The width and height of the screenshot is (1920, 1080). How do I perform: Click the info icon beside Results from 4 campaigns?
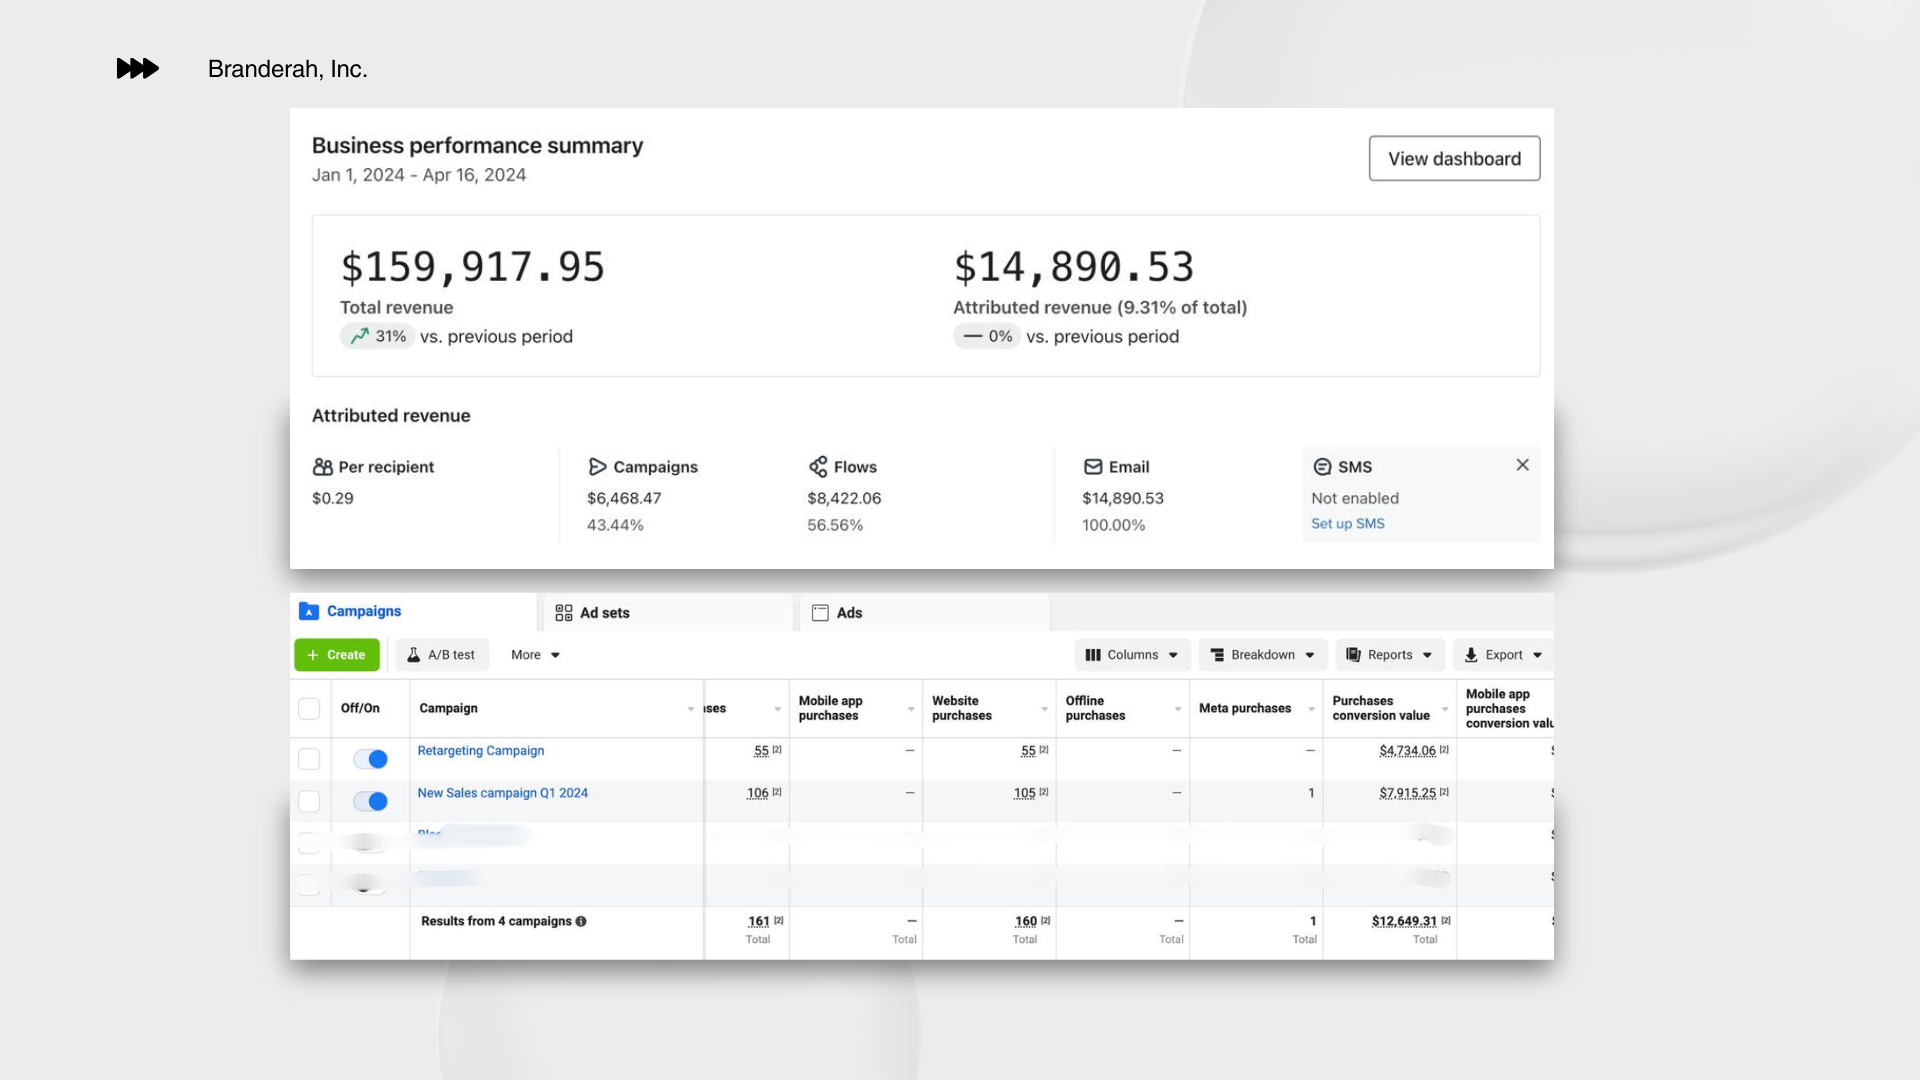click(581, 921)
